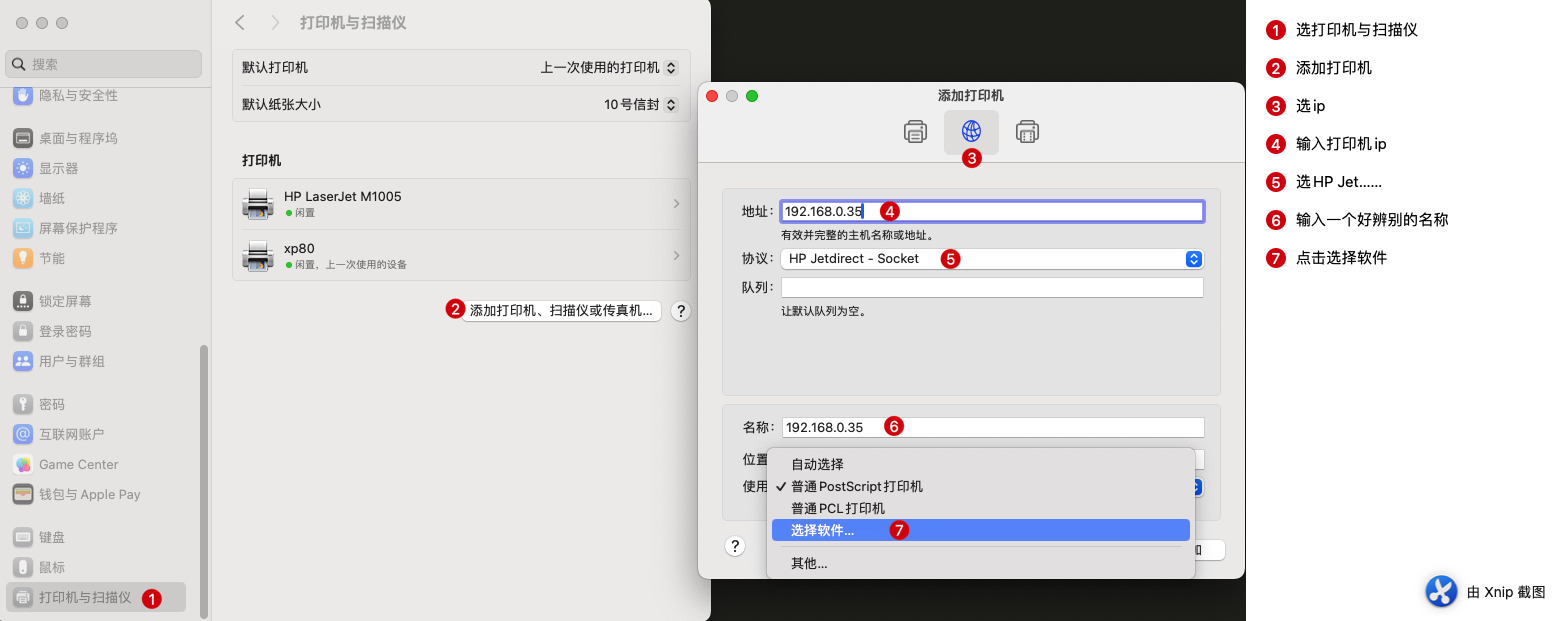Pick 自动选择 in the popup menu

click(818, 465)
